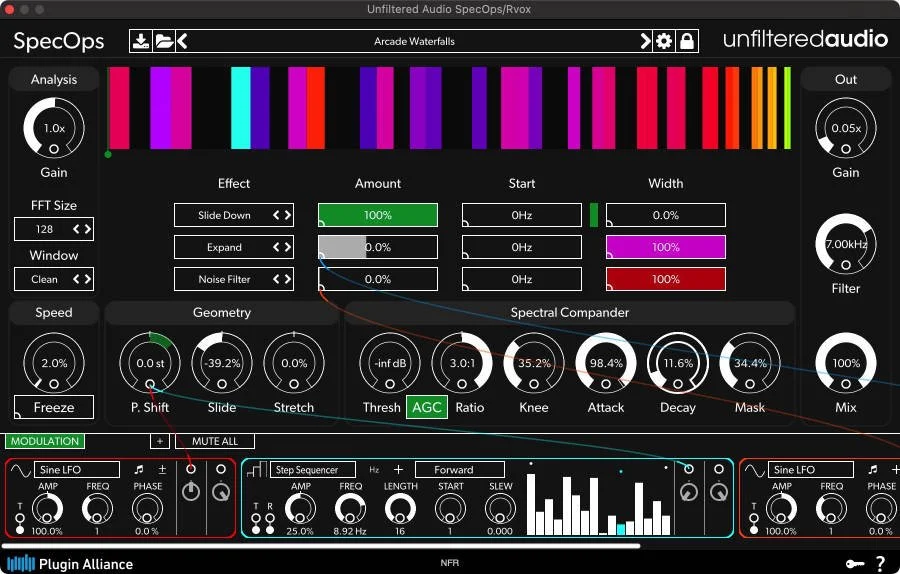Click the Slide Down Start 0Hz field
Screen dimensions: 900x574
coord(522,215)
